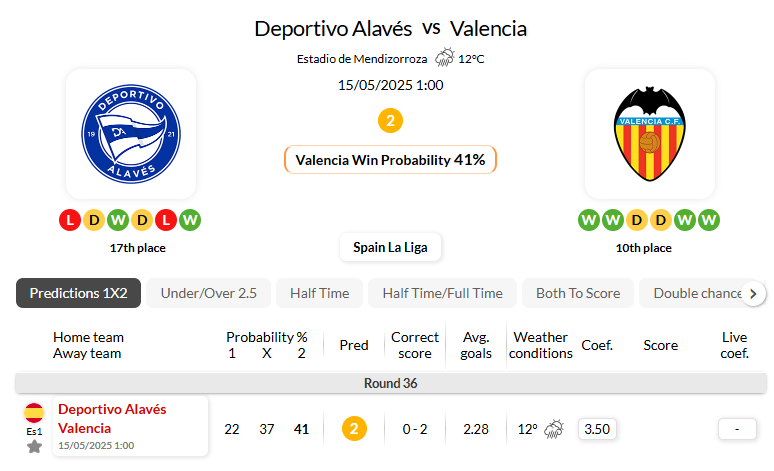Switch to the Under/Over 2.5 tab
Image resolution: width=774 pixels, height=471 pixels.
coord(209,293)
